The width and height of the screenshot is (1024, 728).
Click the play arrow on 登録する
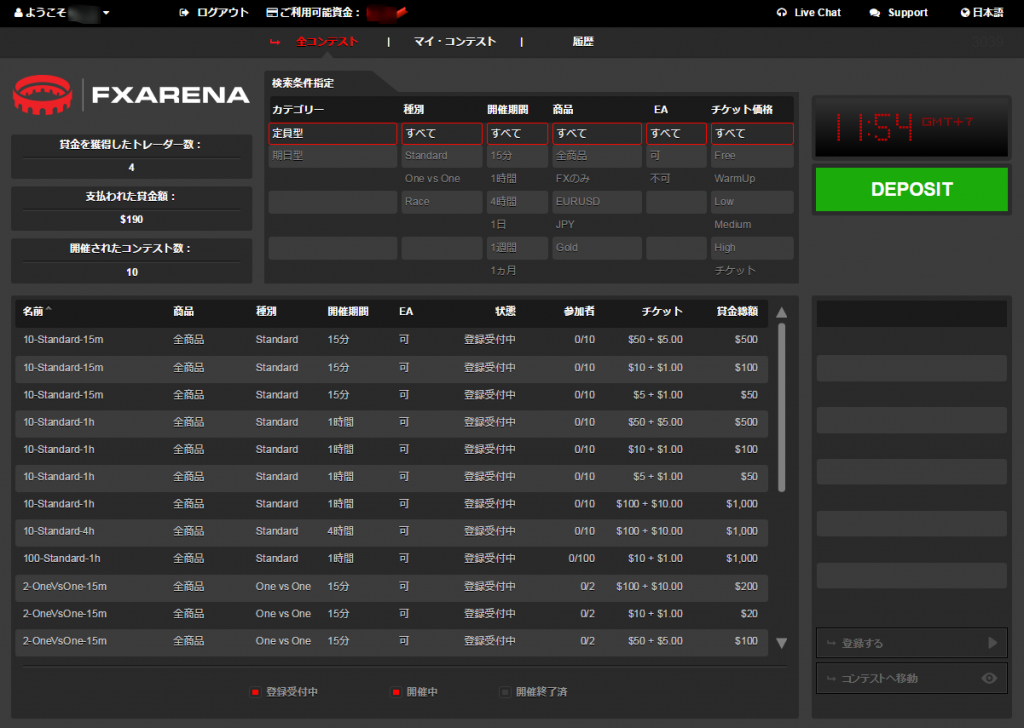pos(992,643)
